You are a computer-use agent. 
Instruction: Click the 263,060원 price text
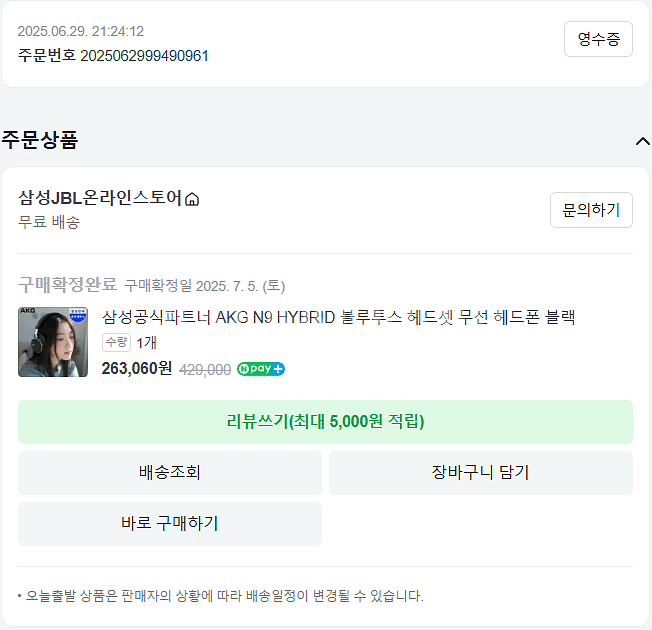[137, 368]
